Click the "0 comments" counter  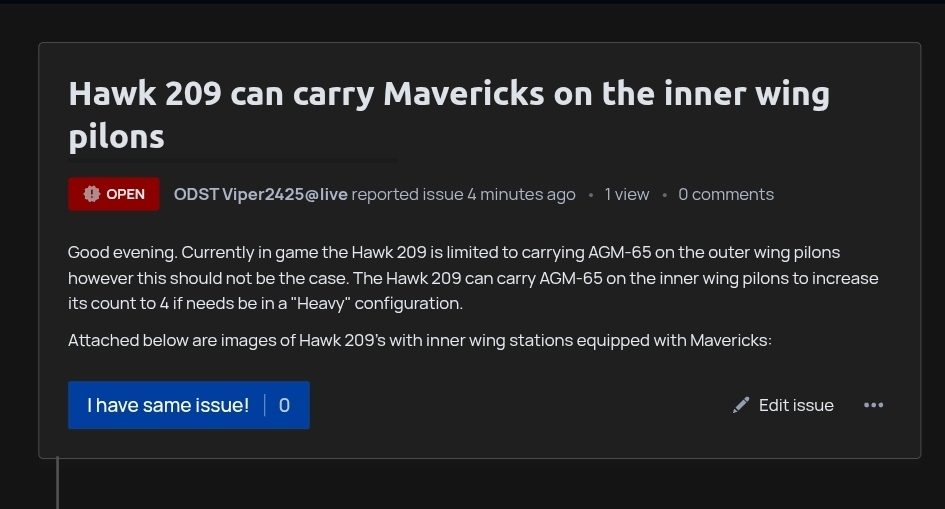click(x=726, y=194)
